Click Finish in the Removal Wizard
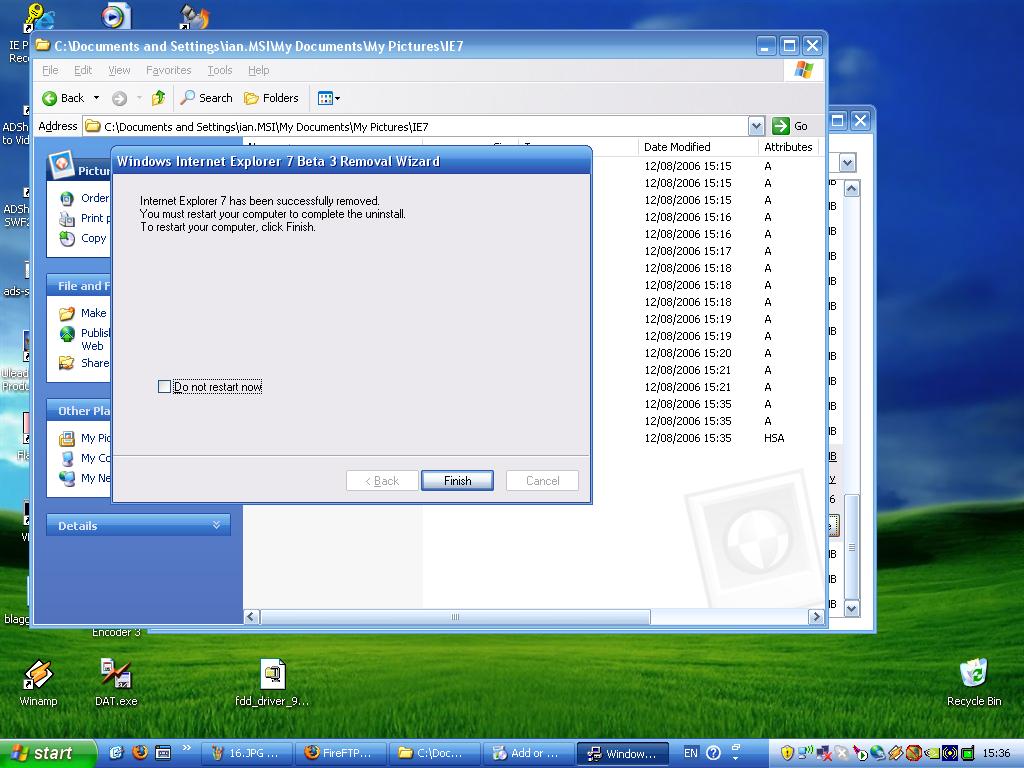 [x=457, y=481]
